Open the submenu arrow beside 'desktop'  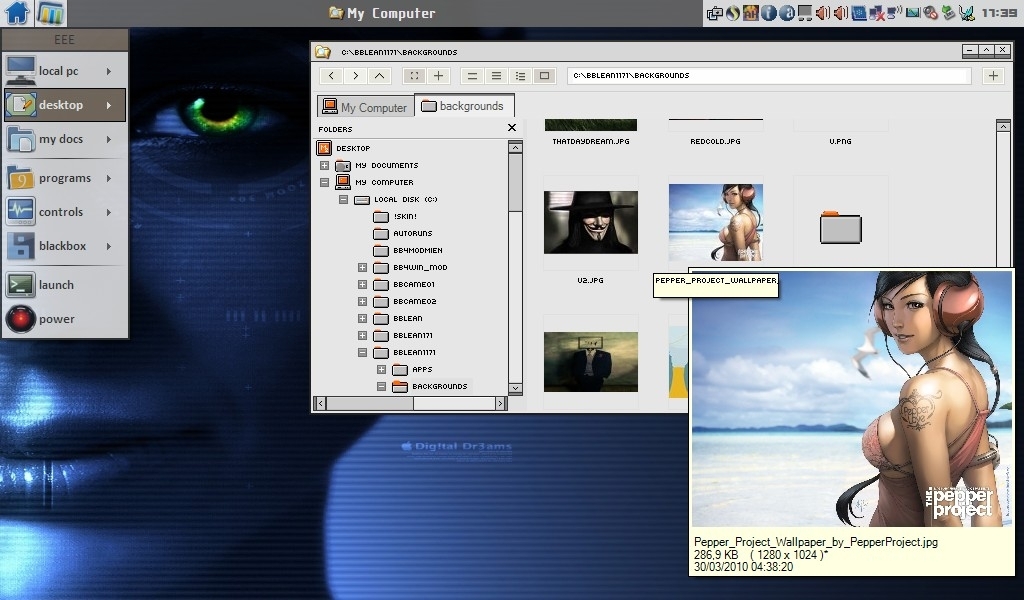(109, 105)
